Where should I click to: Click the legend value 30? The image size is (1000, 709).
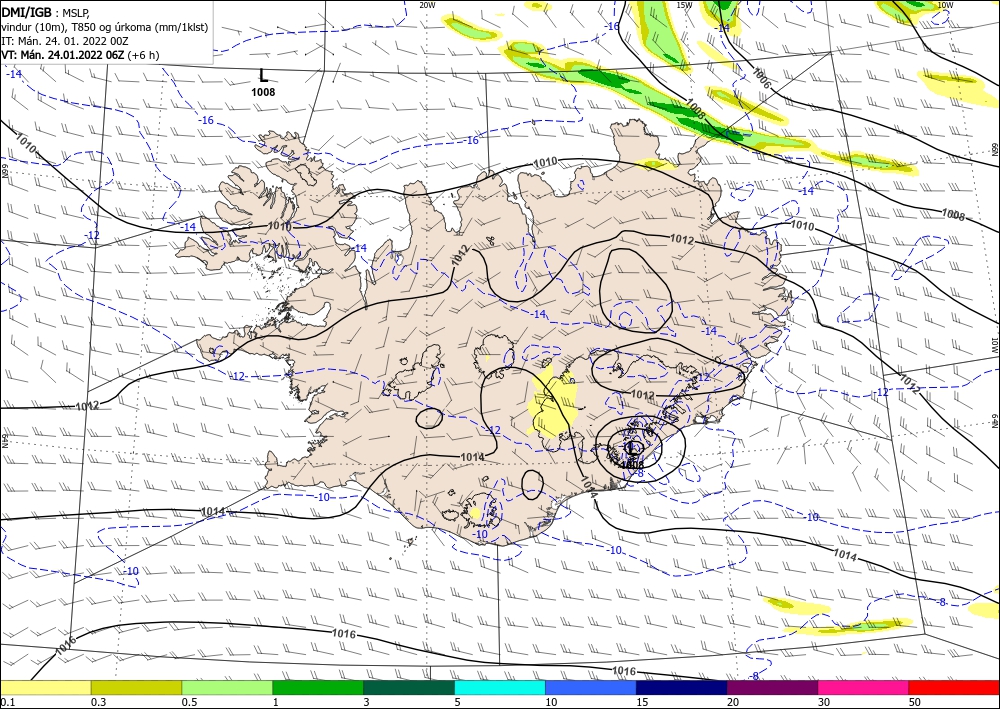click(x=823, y=702)
